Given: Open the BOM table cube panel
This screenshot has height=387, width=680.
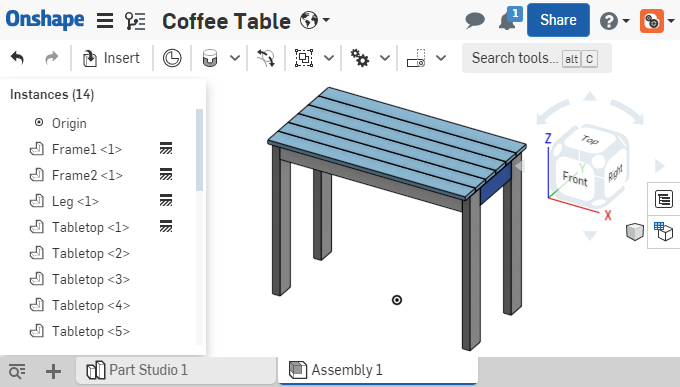Looking at the screenshot, I should 663,231.
